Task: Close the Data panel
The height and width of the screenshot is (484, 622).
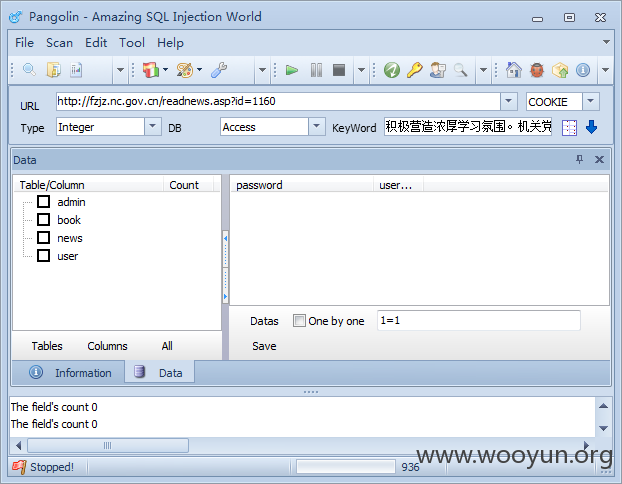Action: [599, 159]
